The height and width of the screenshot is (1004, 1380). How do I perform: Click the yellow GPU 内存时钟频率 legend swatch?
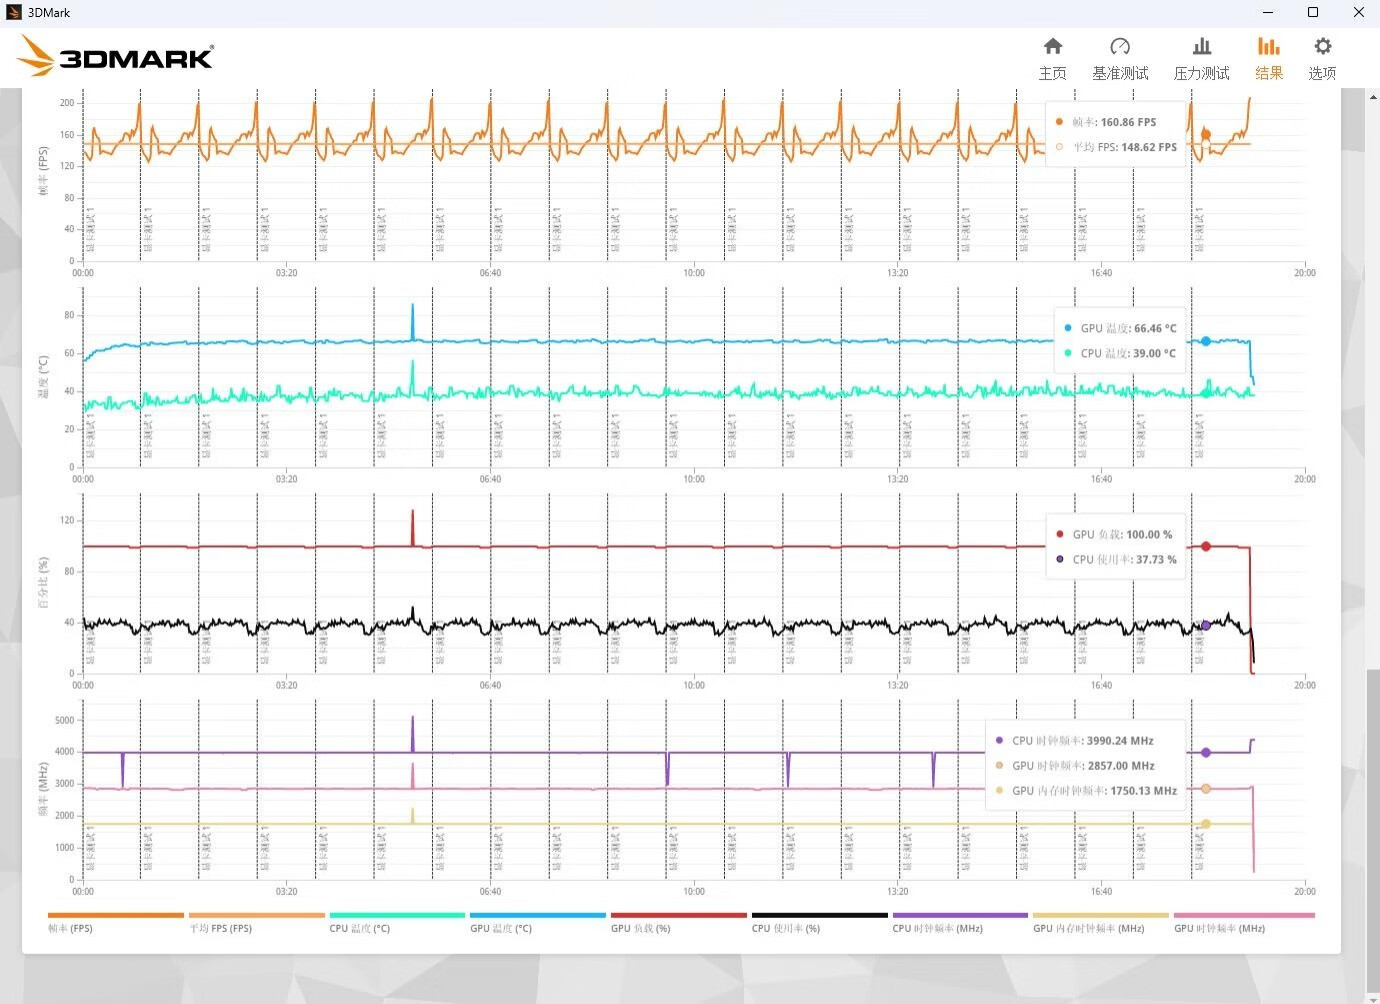1100,915
